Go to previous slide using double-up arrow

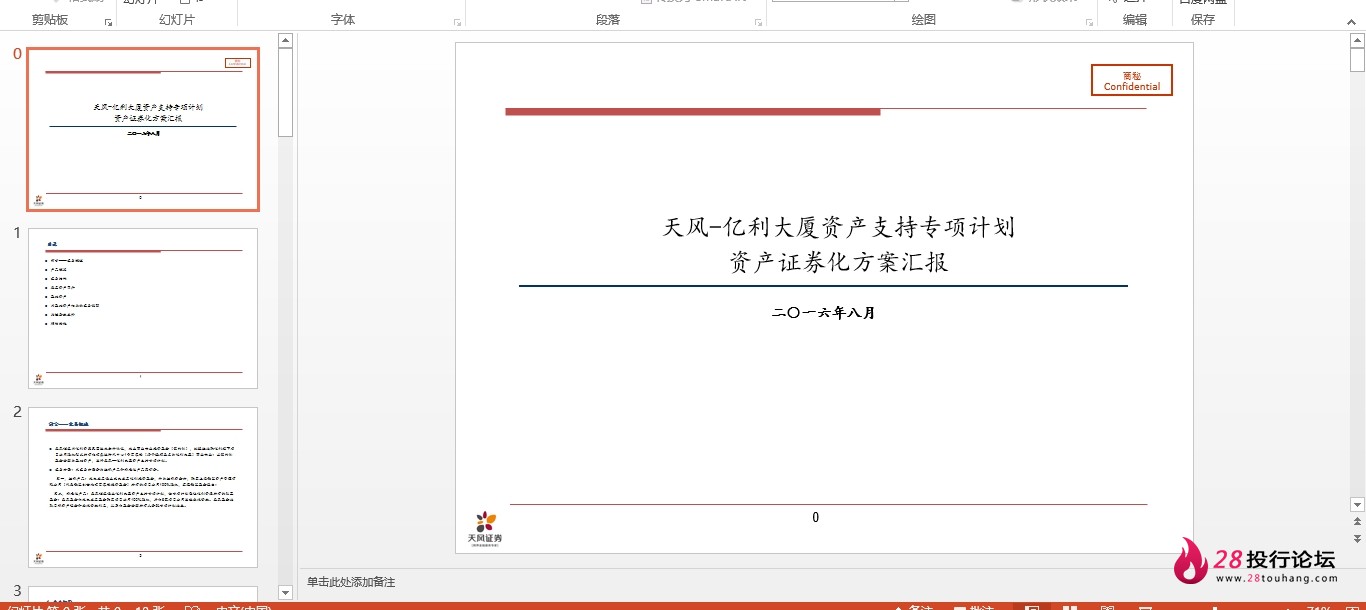[1357, 521]
